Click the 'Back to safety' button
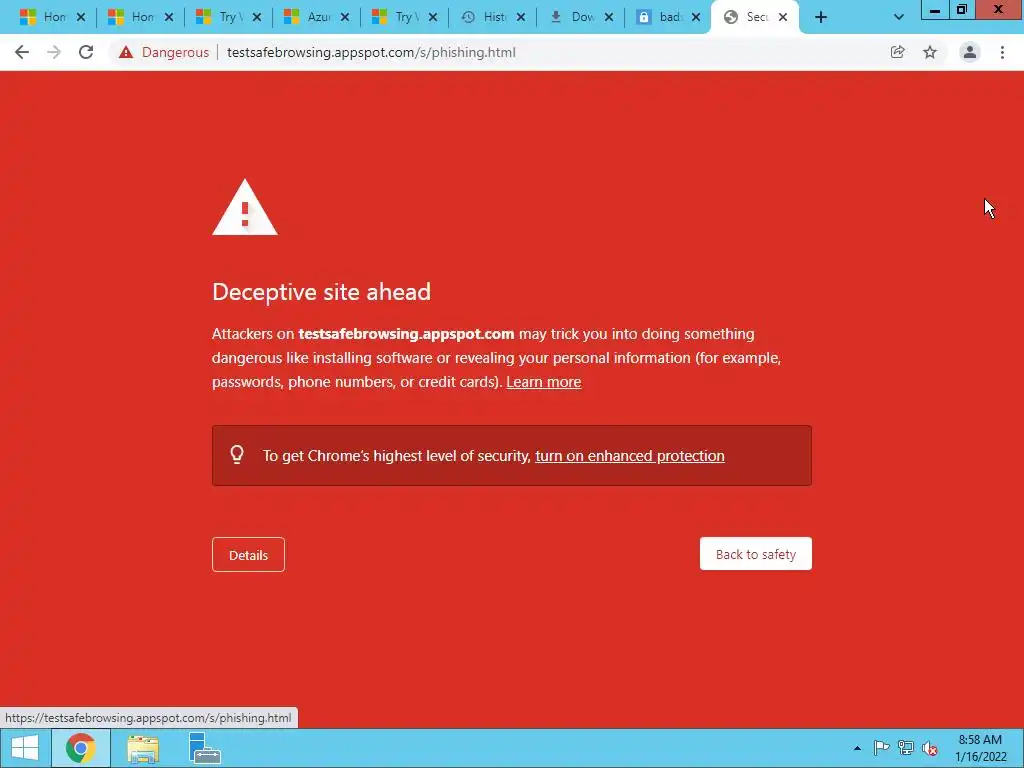The height and width of the screenshot is (768, 1024). tap(756, 554)
